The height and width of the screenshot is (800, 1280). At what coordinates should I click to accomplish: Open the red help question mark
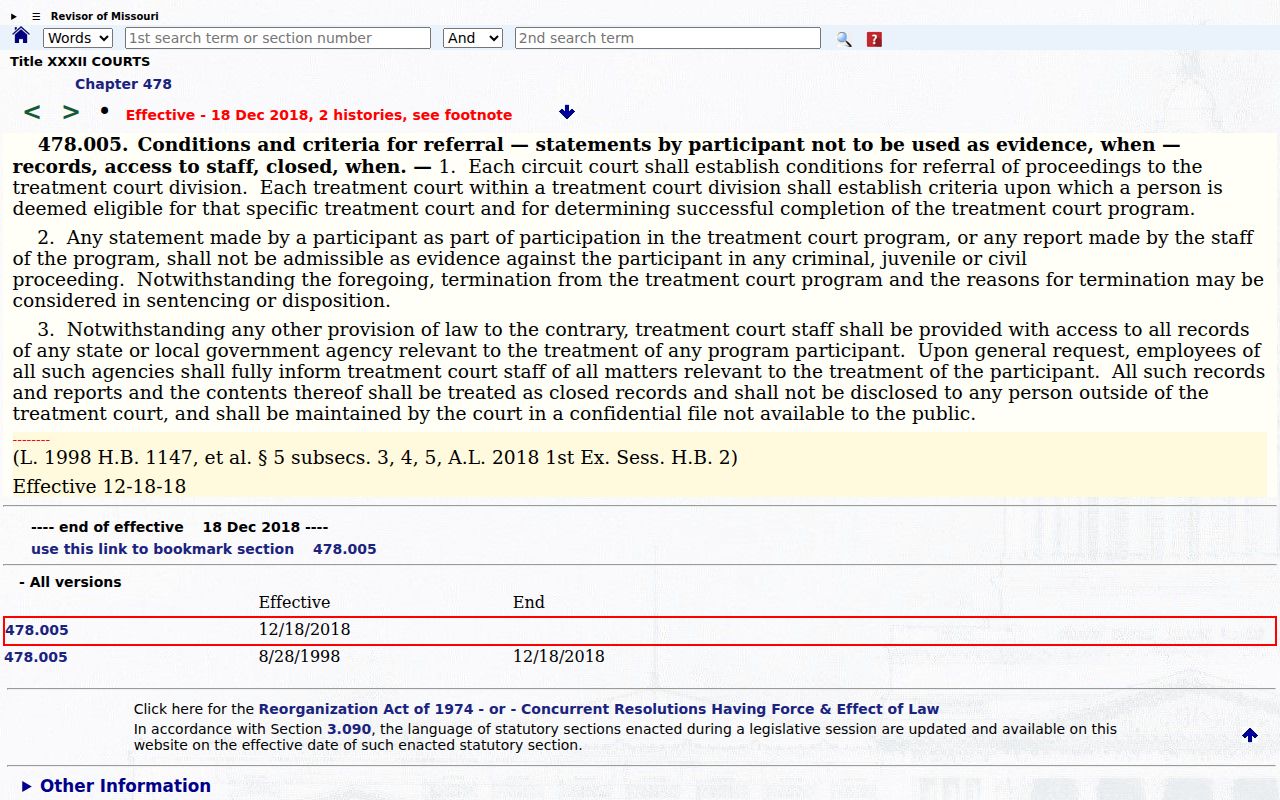pos(874,39)
